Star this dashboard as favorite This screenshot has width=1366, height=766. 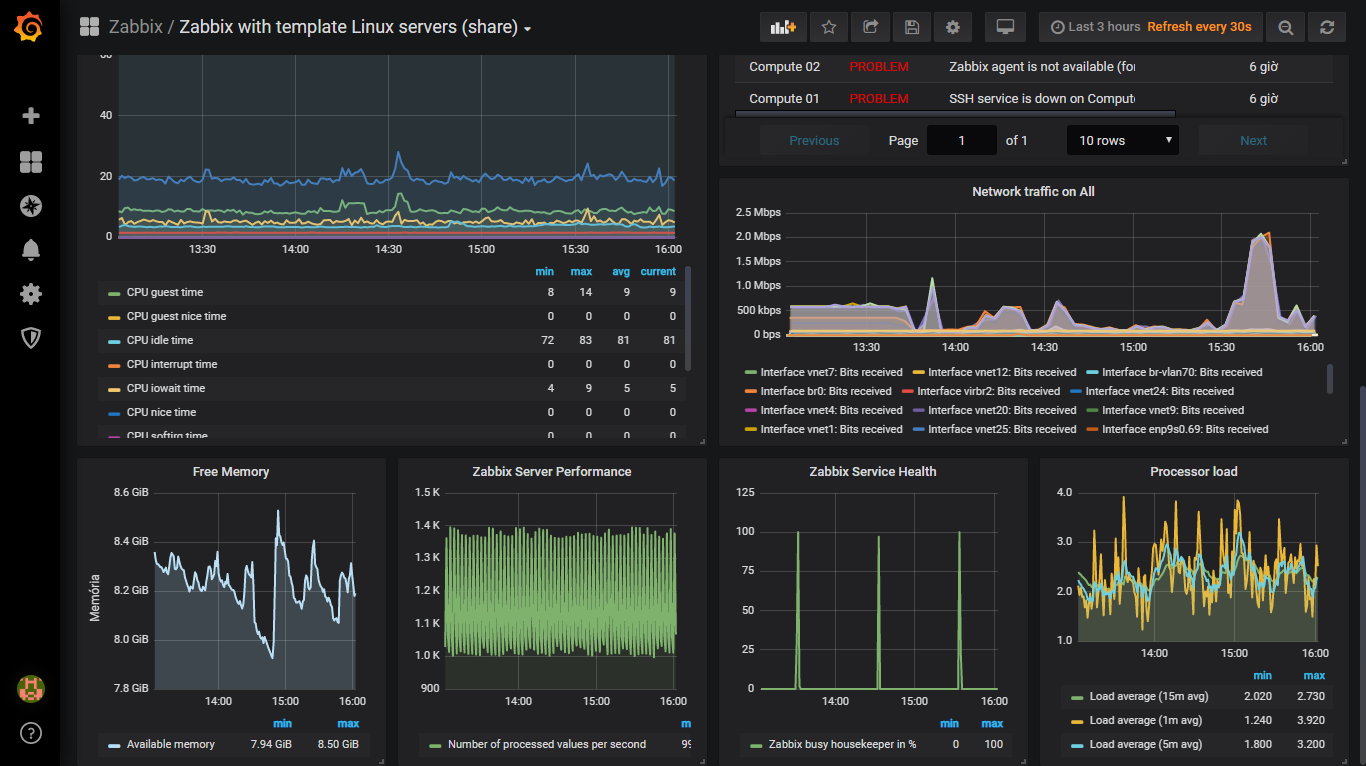(x=829, y=27)
